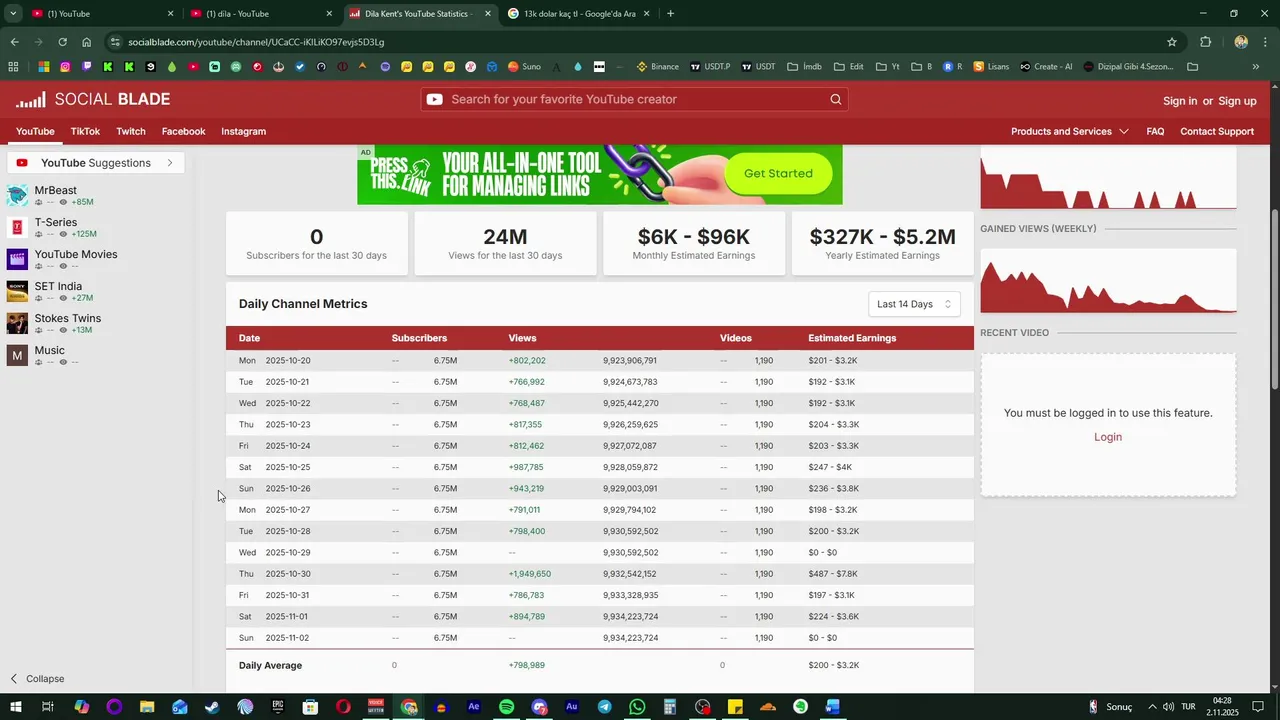
Task: Click Get Started on the ad banner
Action: (x=778, y=173)
